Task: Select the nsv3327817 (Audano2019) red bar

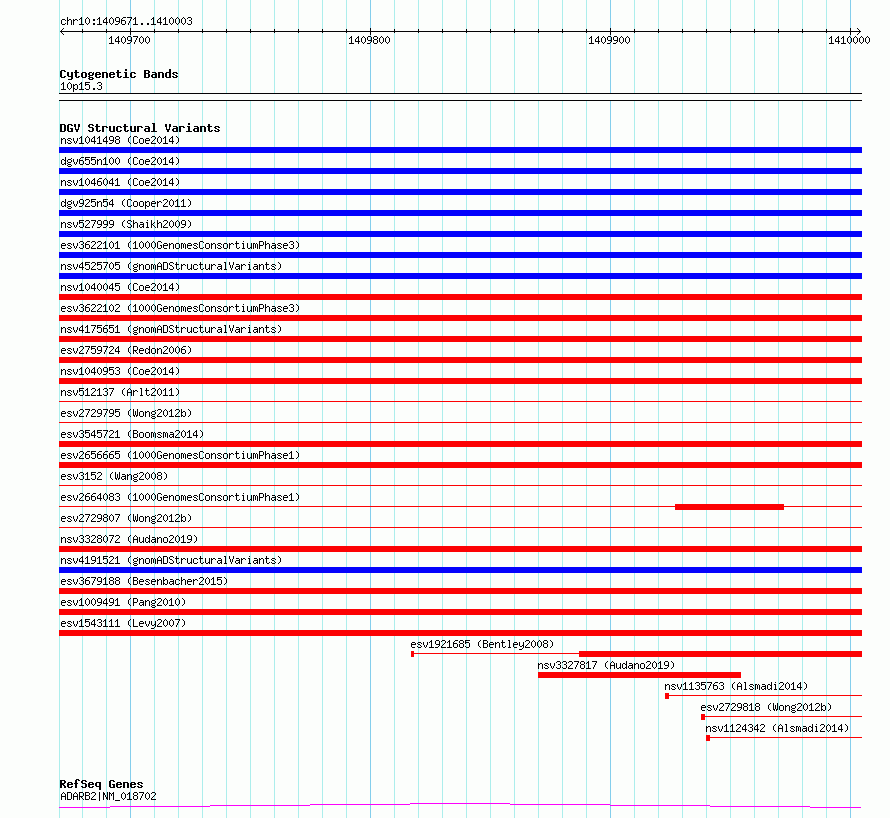Action: [x=639, y=675]
